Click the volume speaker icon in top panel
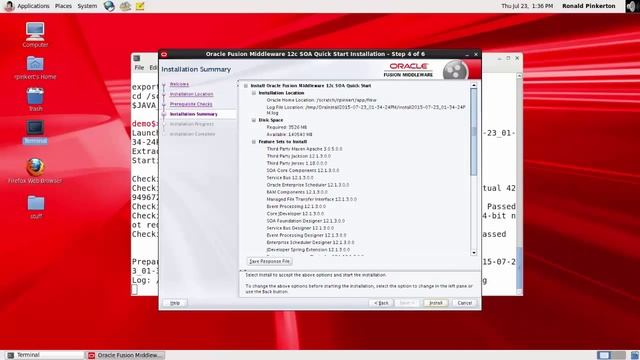Screen dimensions: 640x360 pyautogui.click(x=631, y=6)
